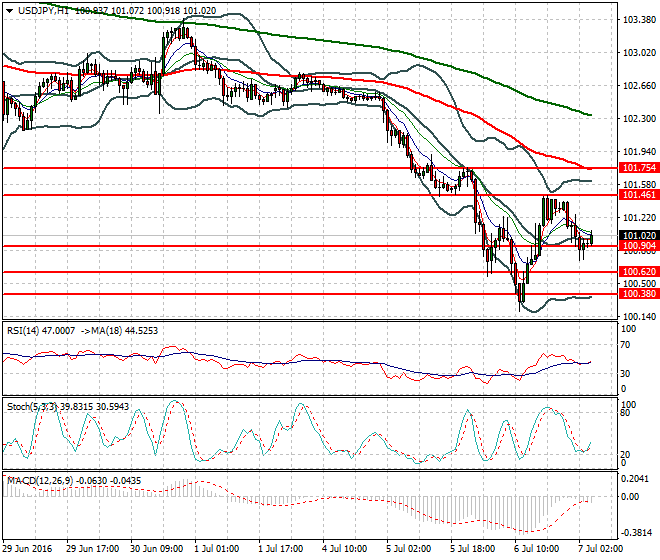Select the 6 Jul 10:00 time axis label

(x=537, y=549)
